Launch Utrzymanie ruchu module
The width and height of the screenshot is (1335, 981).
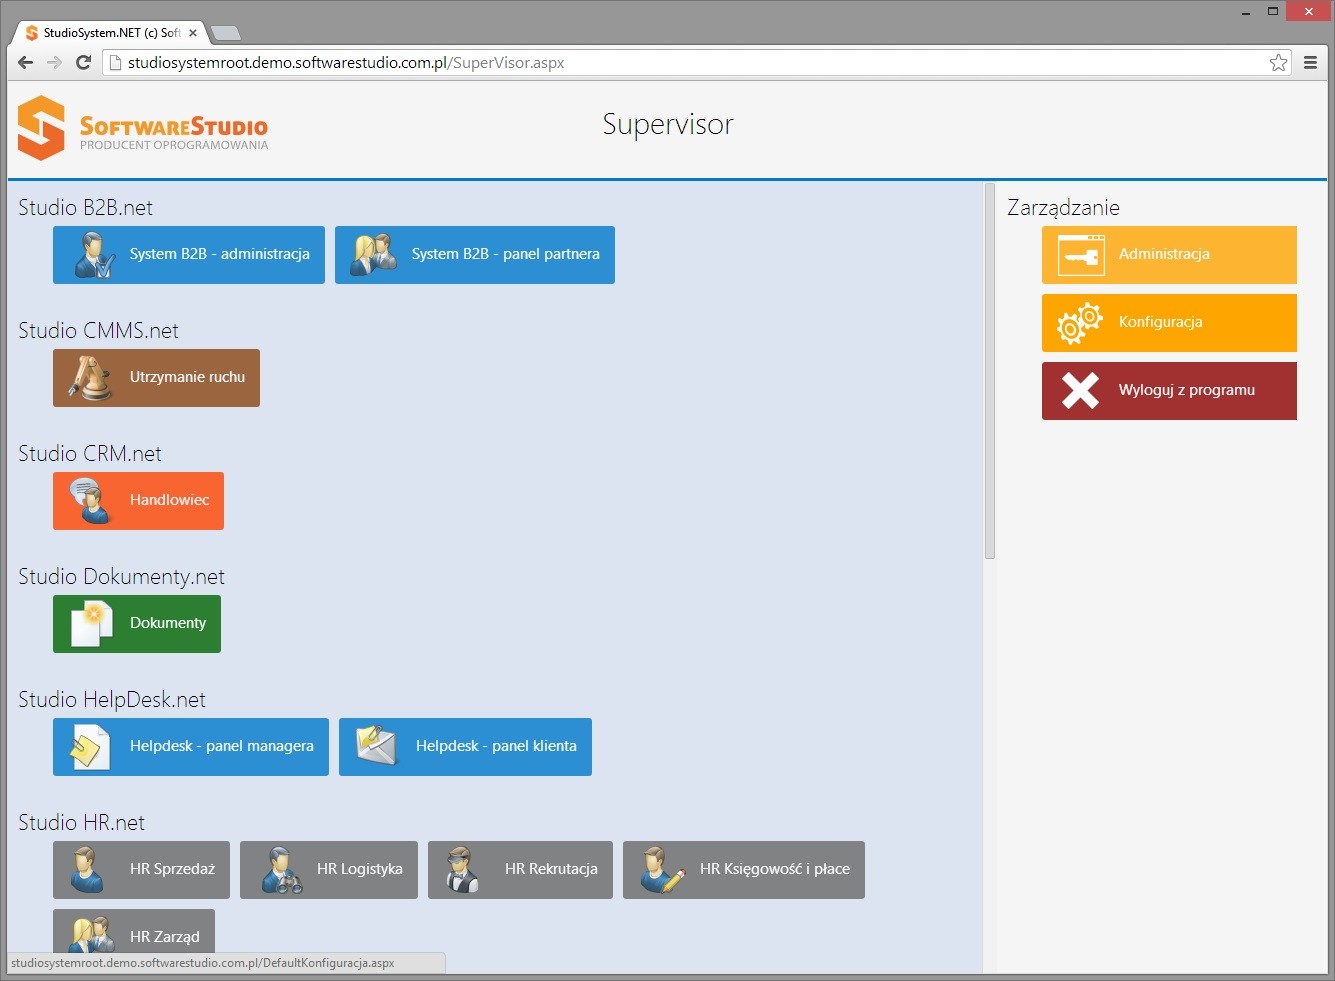[x=156, y=378]
